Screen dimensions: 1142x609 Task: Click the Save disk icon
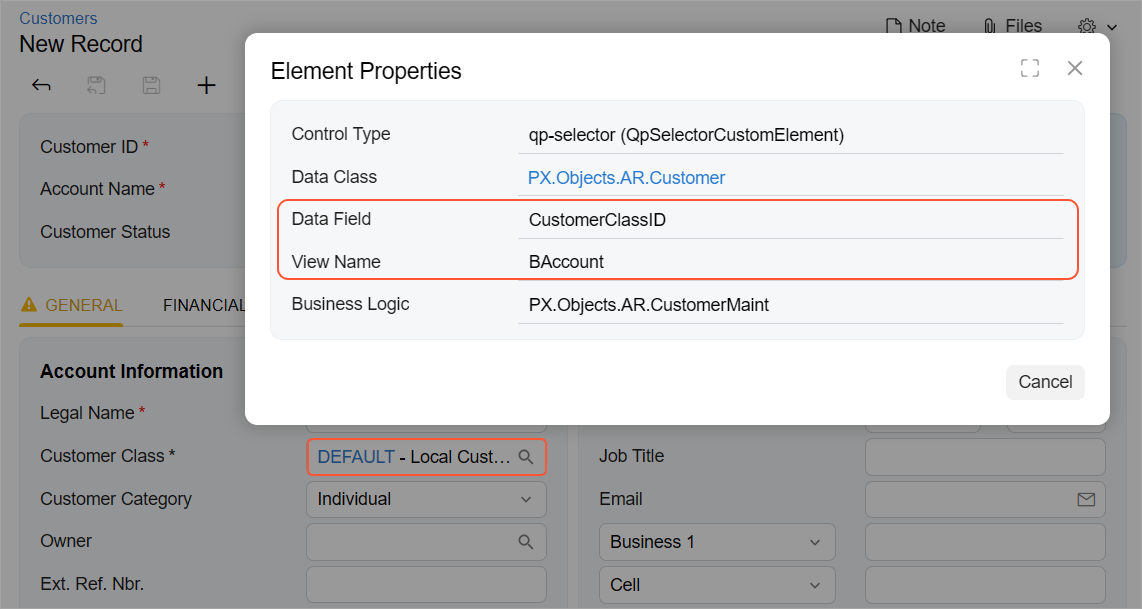coord(151,86)
